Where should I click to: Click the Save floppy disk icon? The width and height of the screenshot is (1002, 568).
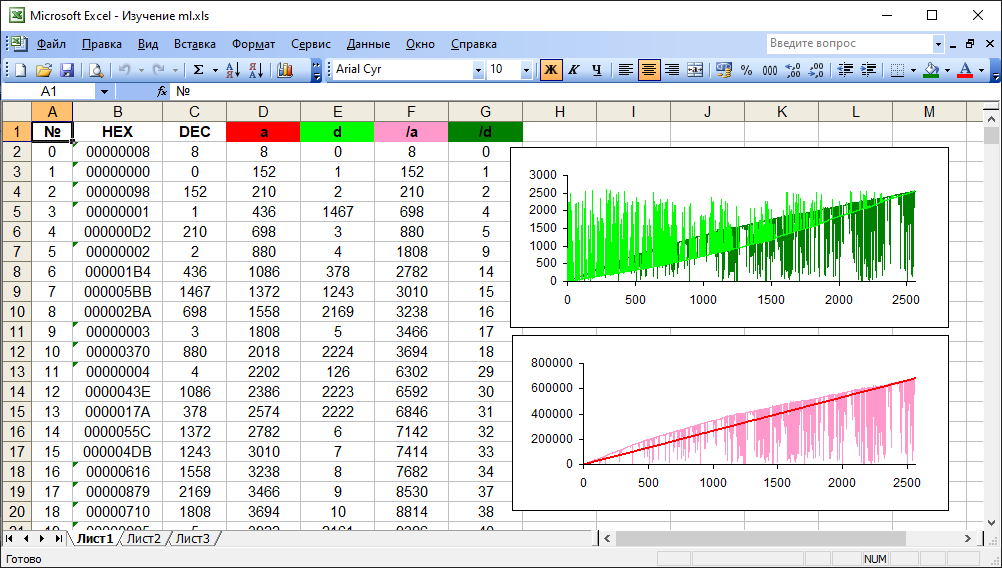(x=67, y=70)
